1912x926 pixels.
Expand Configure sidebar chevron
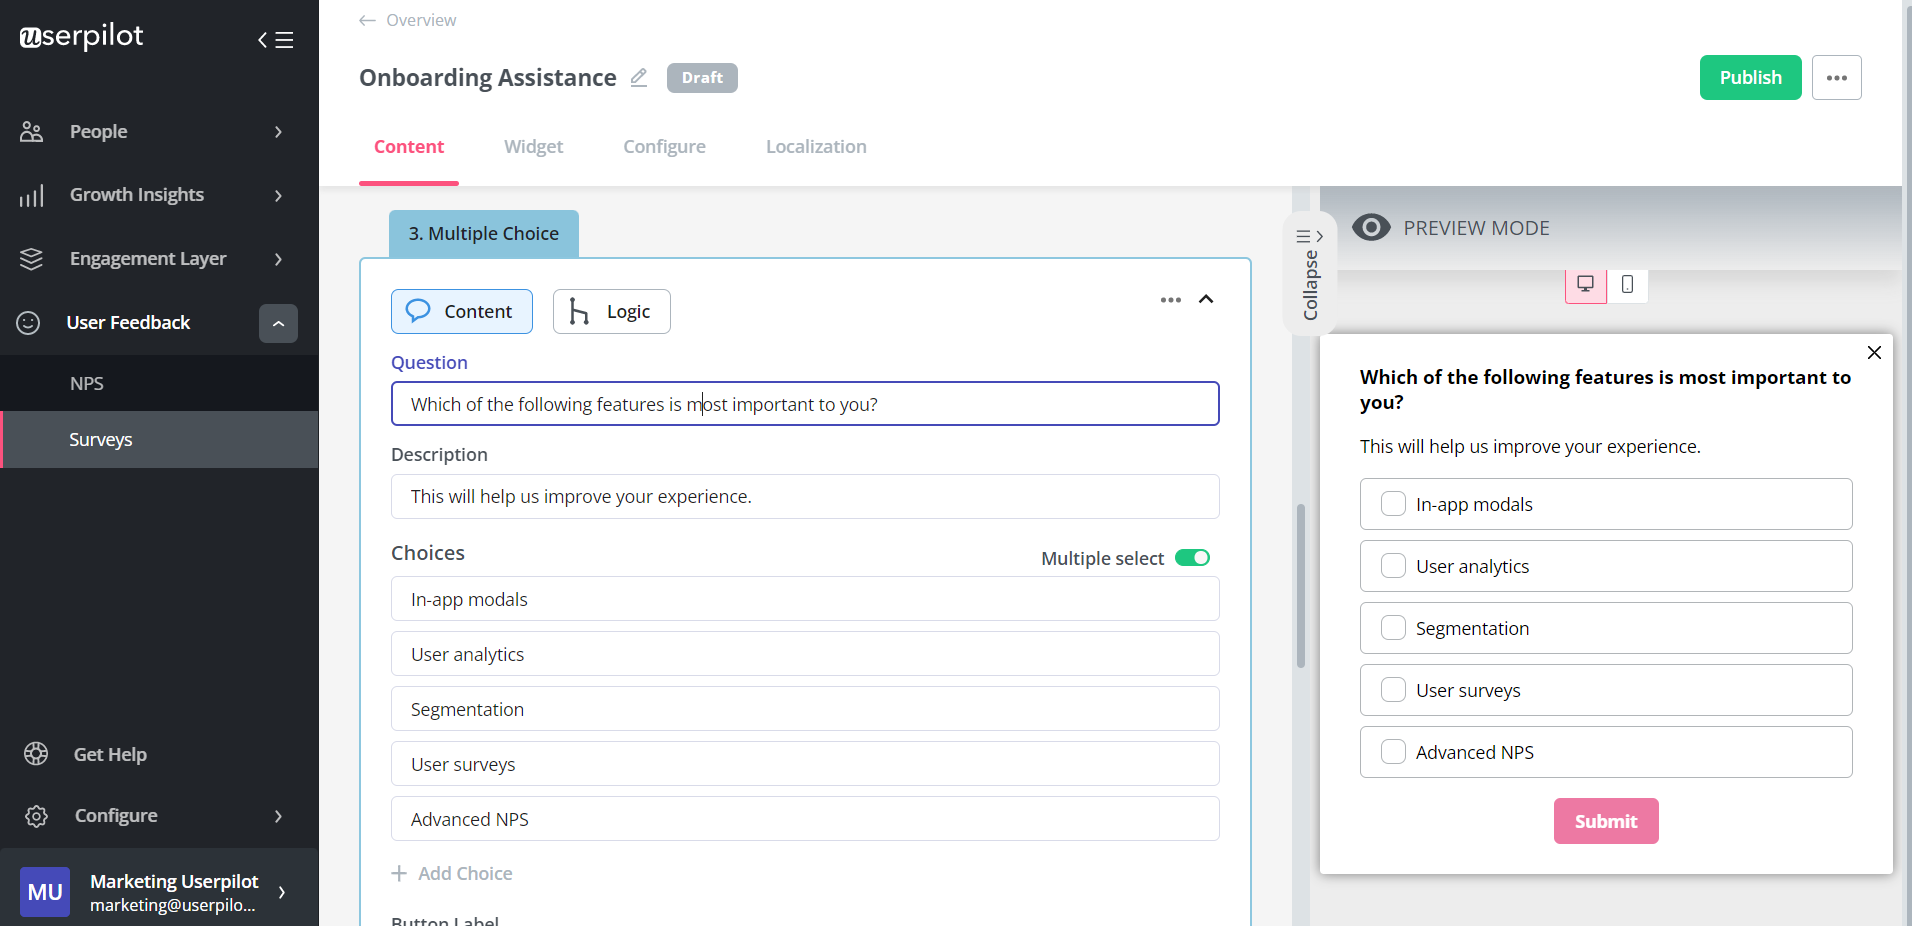279,816
